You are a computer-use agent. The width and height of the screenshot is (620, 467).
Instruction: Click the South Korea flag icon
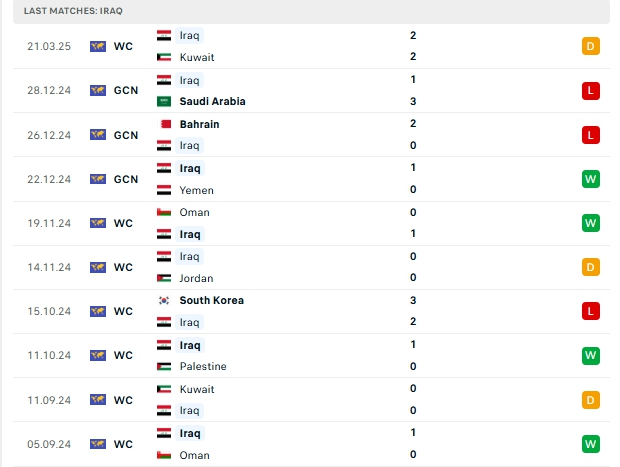pyautogui.click(x=164, y=301)
